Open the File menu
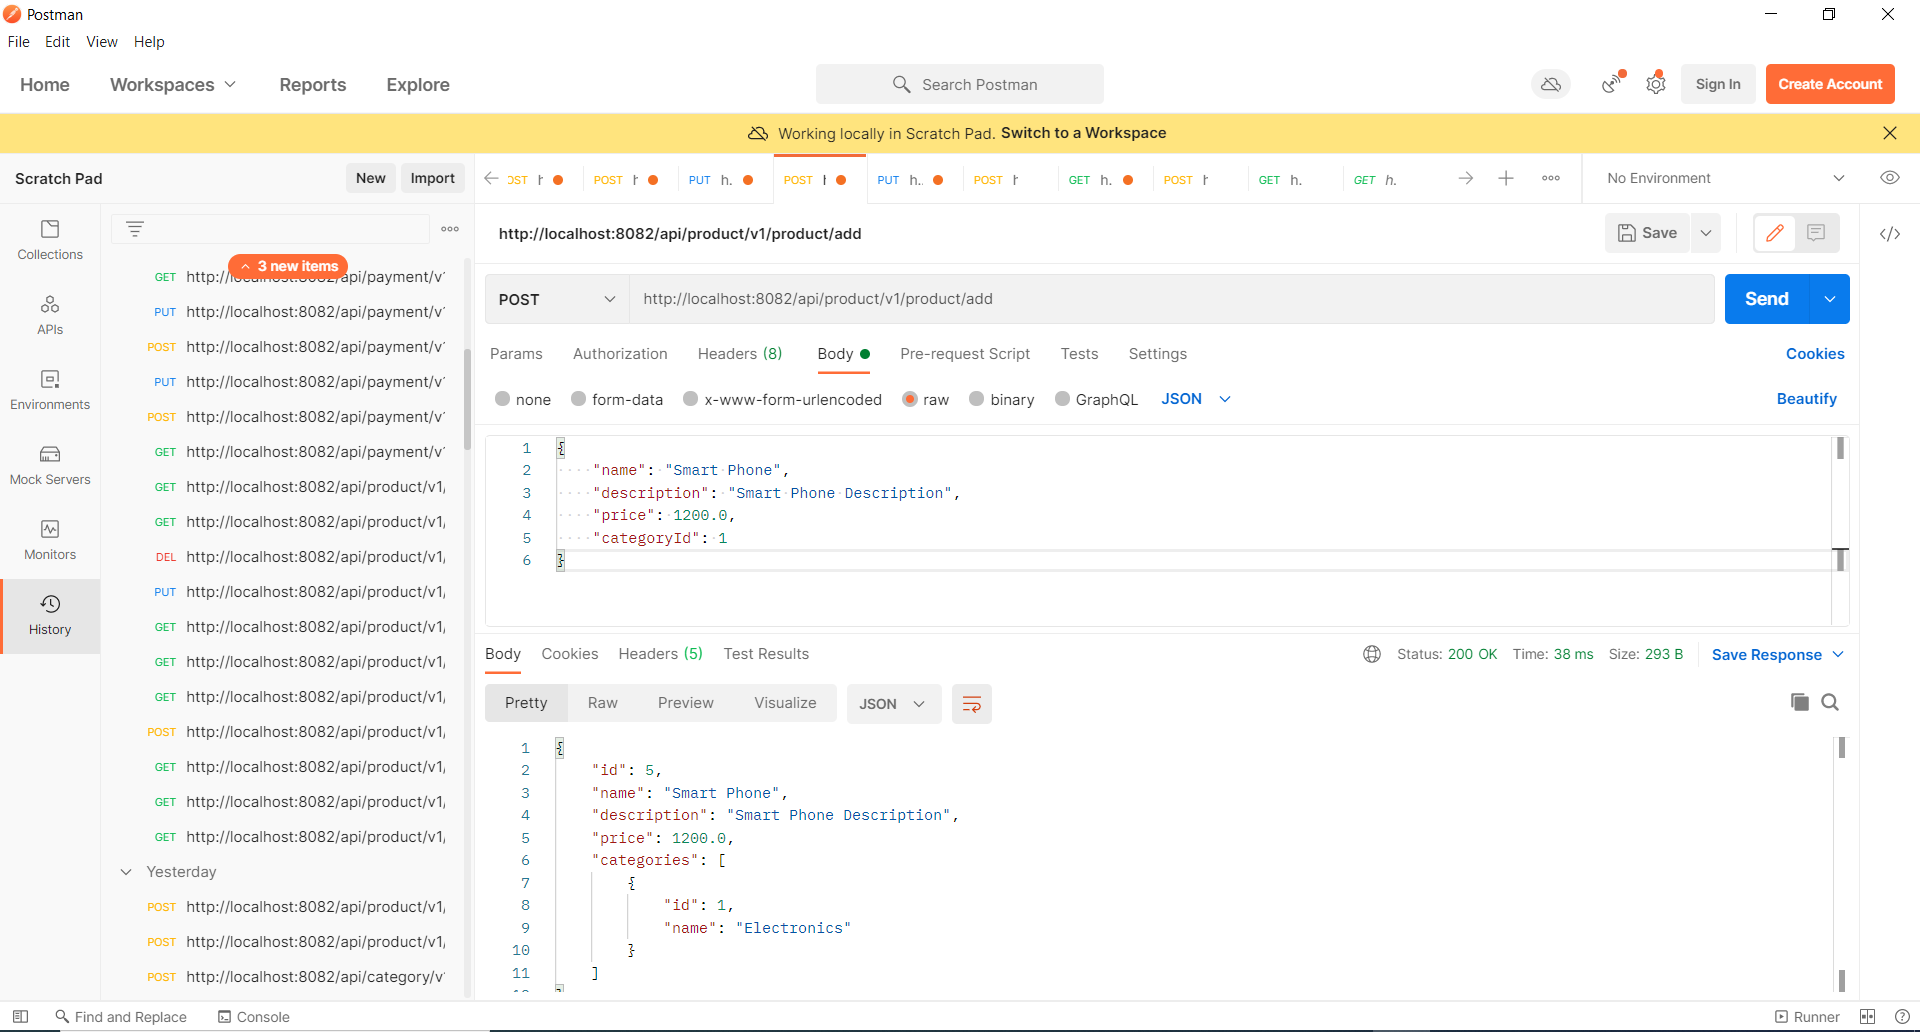Image resolution: width=1920 pixels, height=1032 pixels. [x=19, y=42]
